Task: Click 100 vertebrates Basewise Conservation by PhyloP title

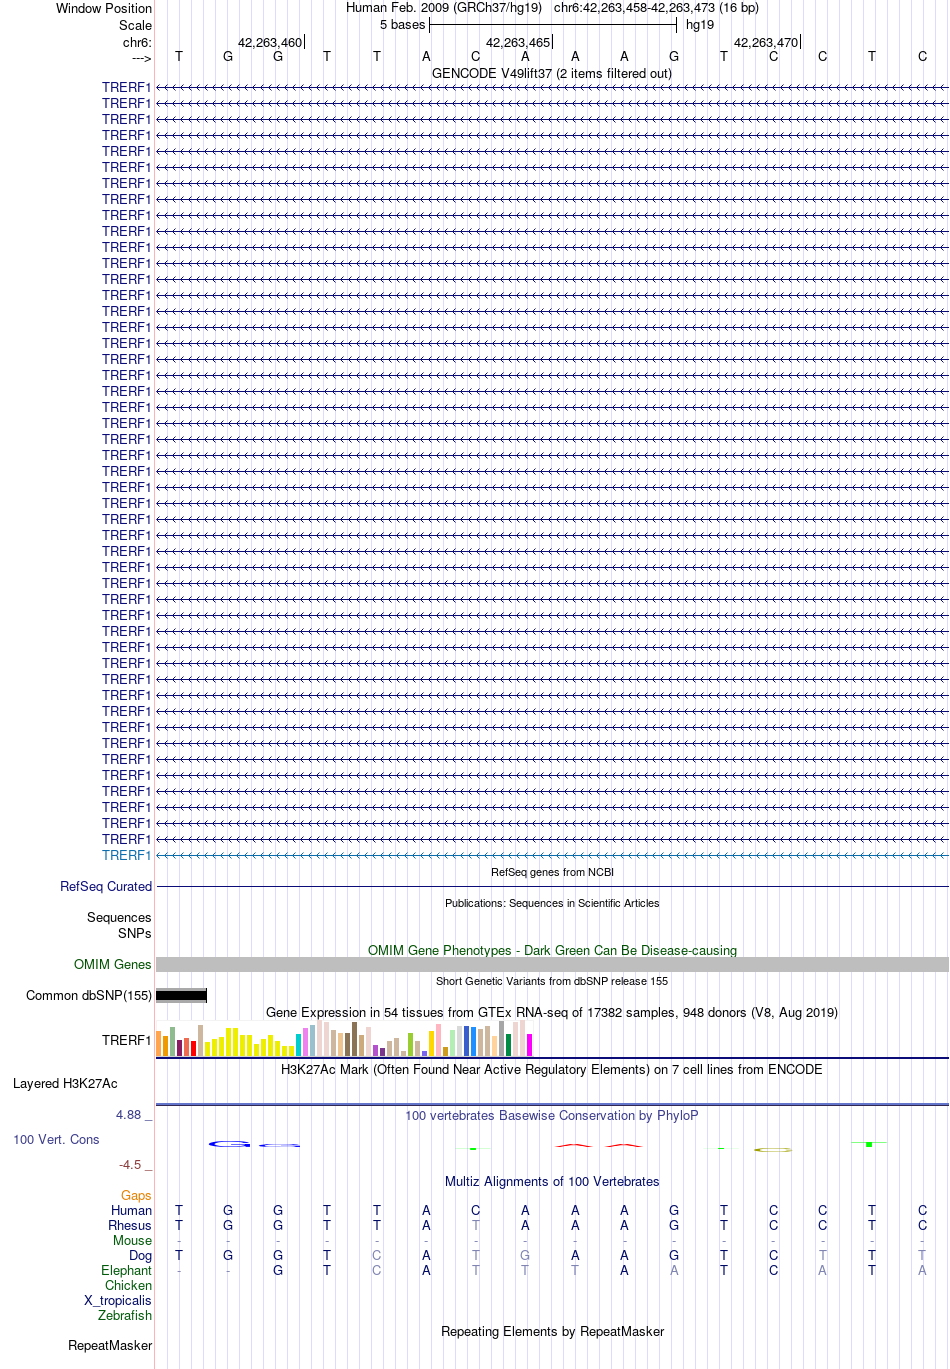Action: (552, 1115)
